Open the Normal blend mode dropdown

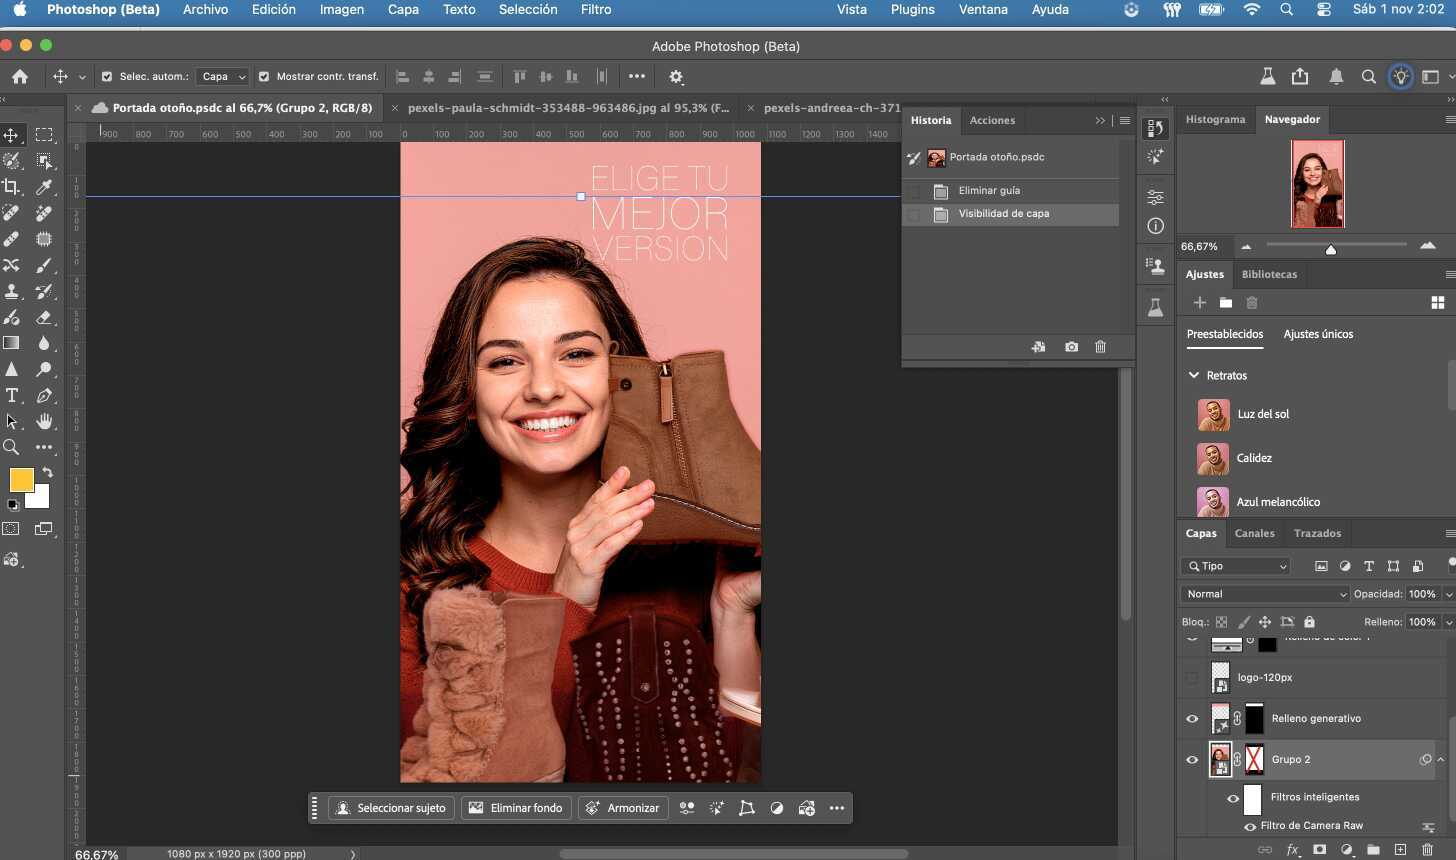1264,594
